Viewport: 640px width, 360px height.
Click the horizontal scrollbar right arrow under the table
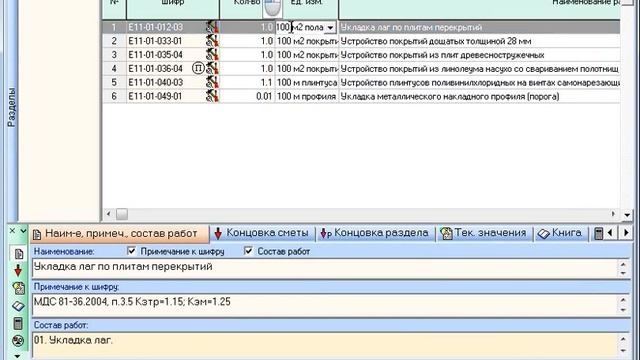(613, 214)
